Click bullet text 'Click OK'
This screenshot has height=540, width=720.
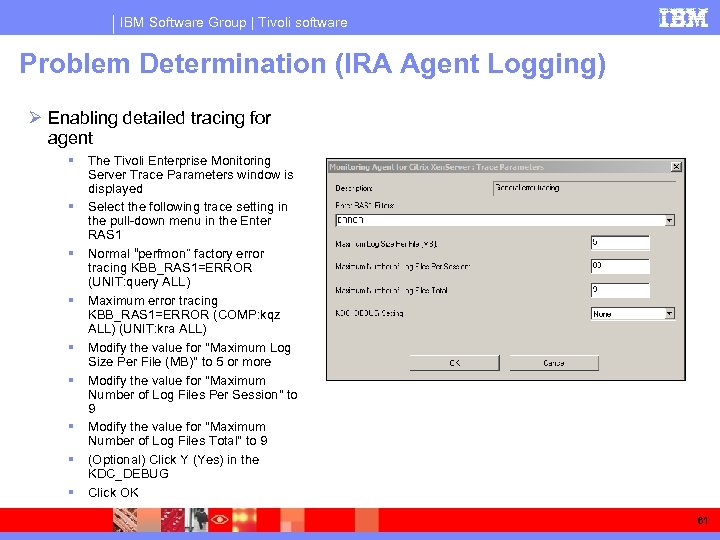[113, 492]
